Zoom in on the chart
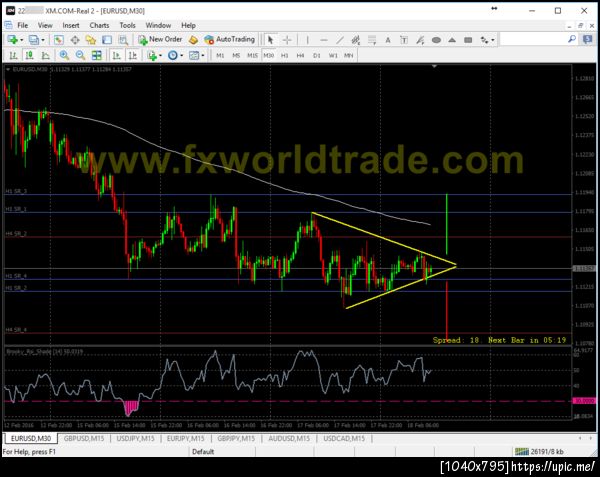600x477 pixels. (64, 56)
